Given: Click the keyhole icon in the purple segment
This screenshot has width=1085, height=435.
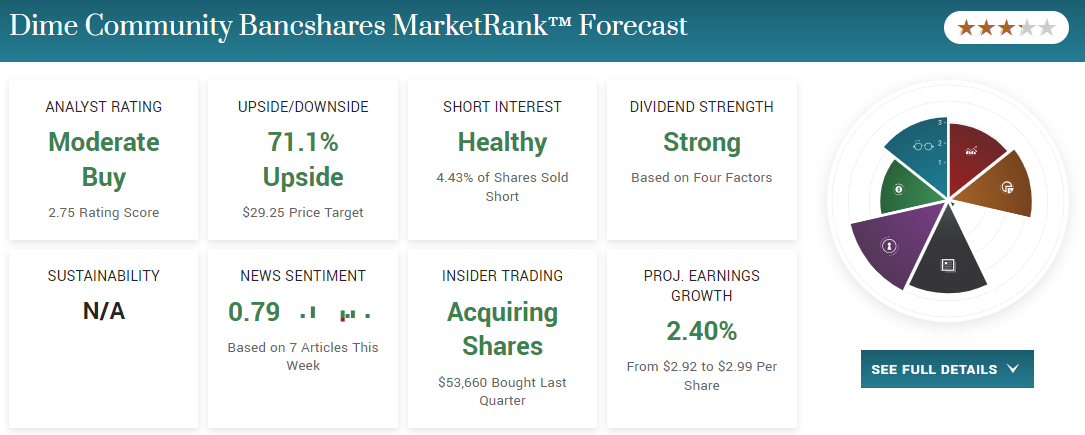Looking at the screenshot, I should coord(886,244).
